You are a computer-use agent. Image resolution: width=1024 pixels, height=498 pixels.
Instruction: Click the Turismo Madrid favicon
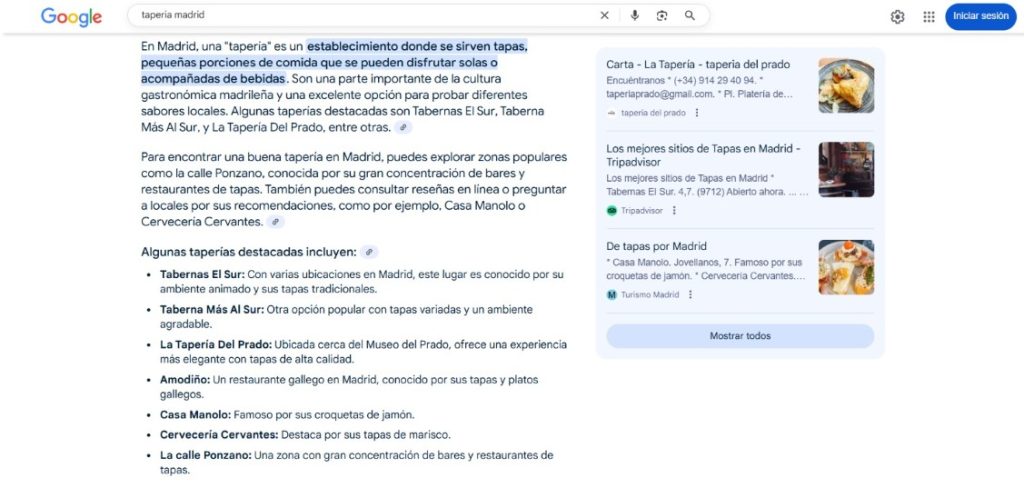(611, 294)
